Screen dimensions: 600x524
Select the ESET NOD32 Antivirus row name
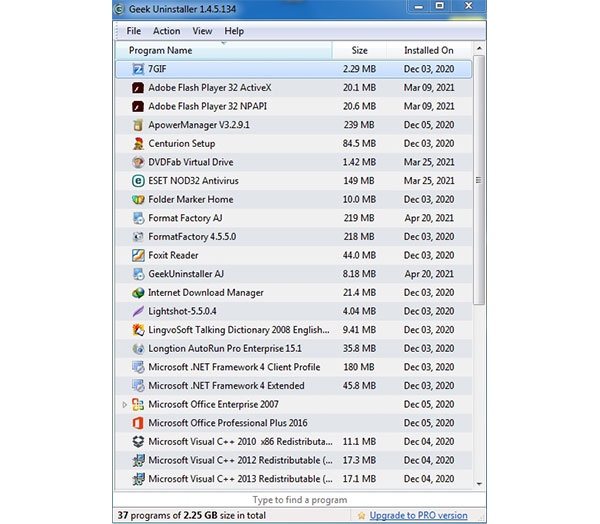[x=193, y=181]
